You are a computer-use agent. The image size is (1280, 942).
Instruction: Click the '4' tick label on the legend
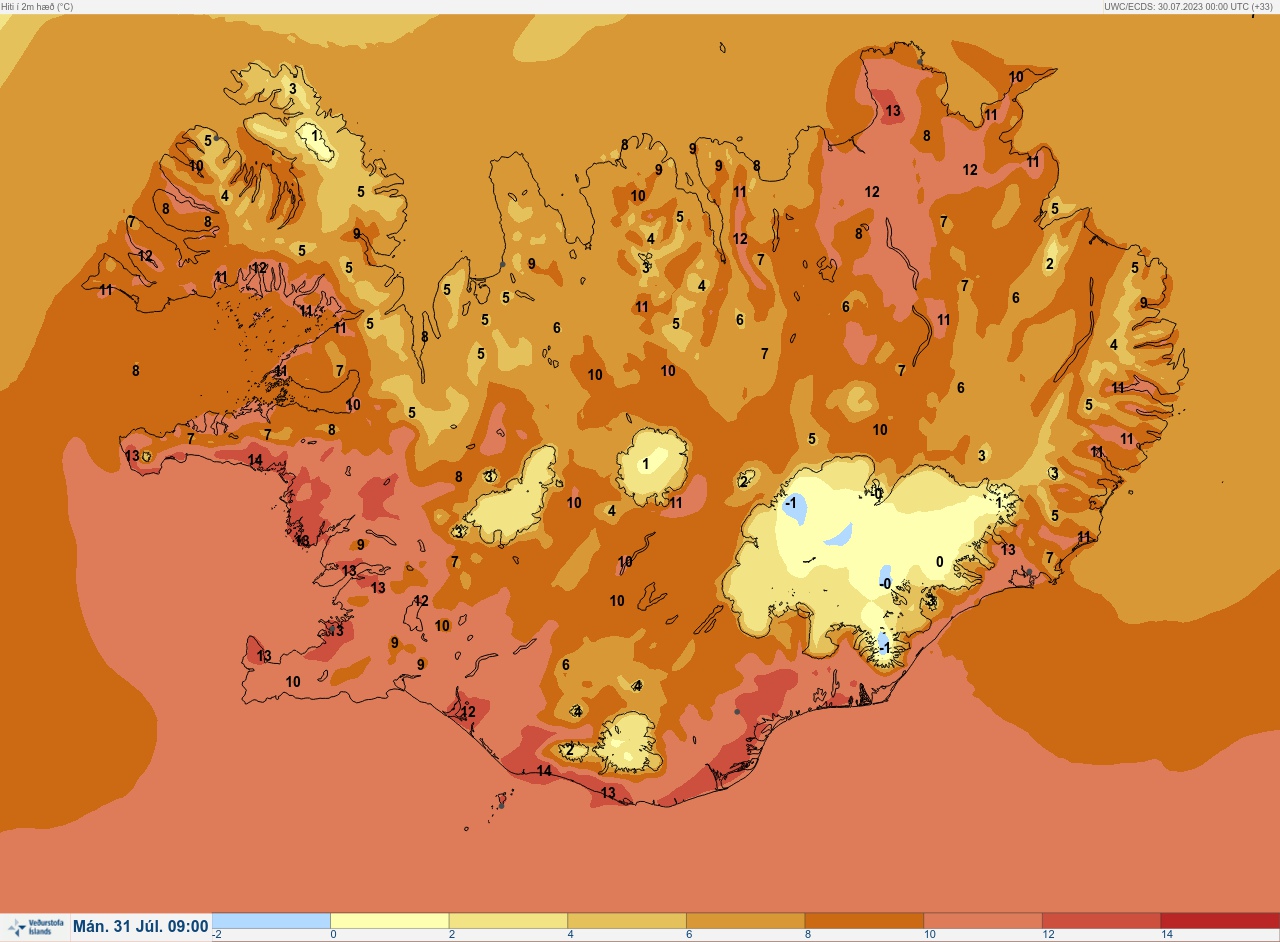pyautogui.click(x=570, y=935)
